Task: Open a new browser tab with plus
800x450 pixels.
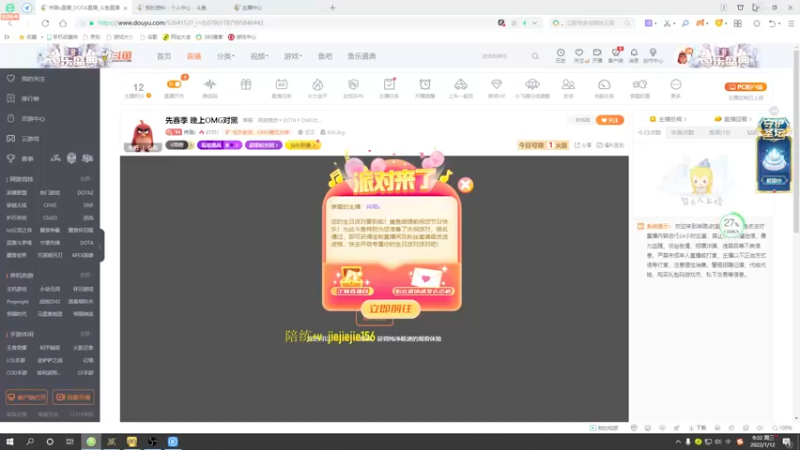Action: click(x=333, y=8)
